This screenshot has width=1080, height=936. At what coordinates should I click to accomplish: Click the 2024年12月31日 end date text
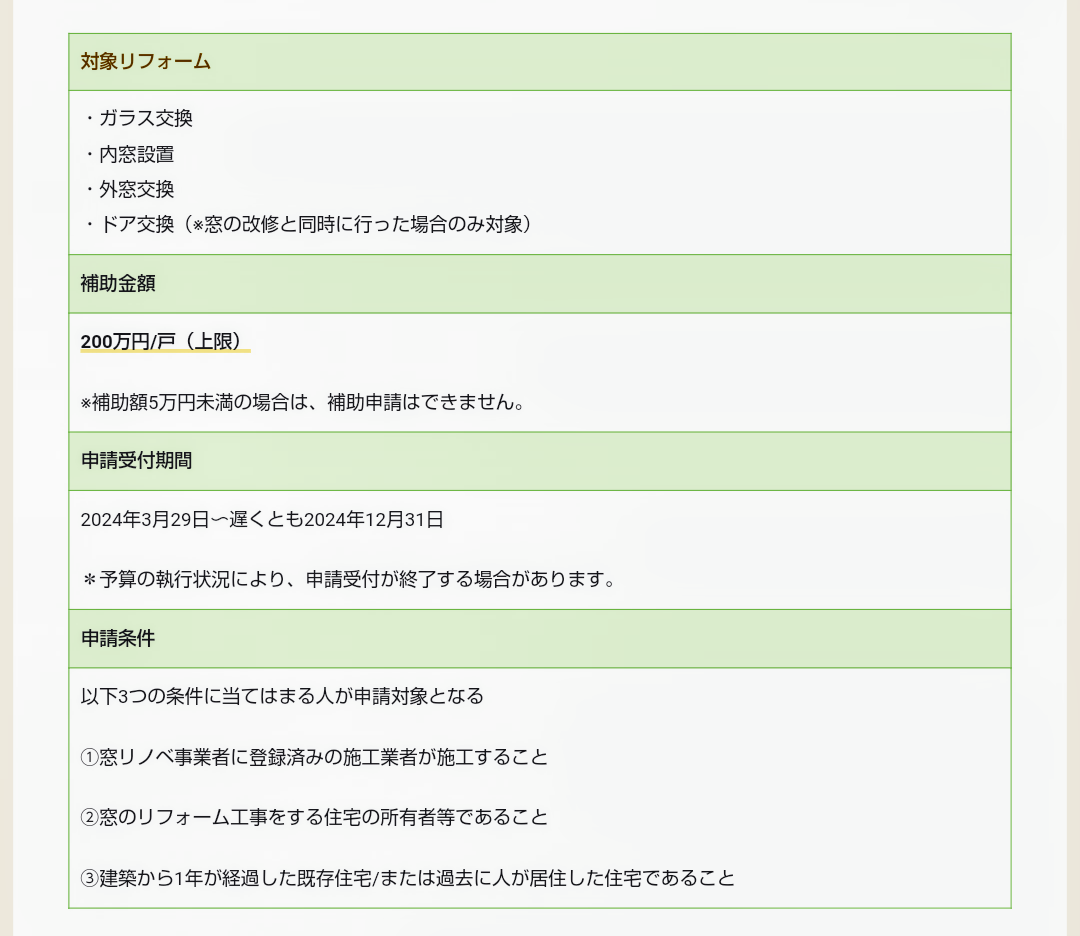pos(374,520)
